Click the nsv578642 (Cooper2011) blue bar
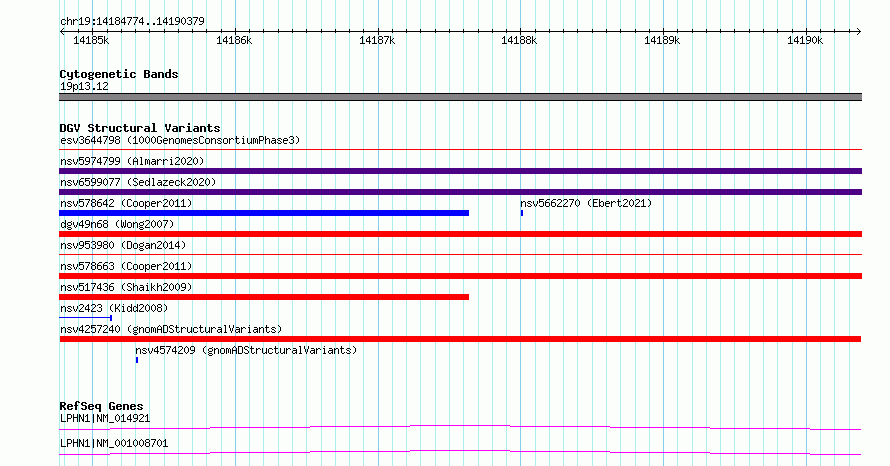The width and height of the screenshot is (890, 466). click(264, 213)
